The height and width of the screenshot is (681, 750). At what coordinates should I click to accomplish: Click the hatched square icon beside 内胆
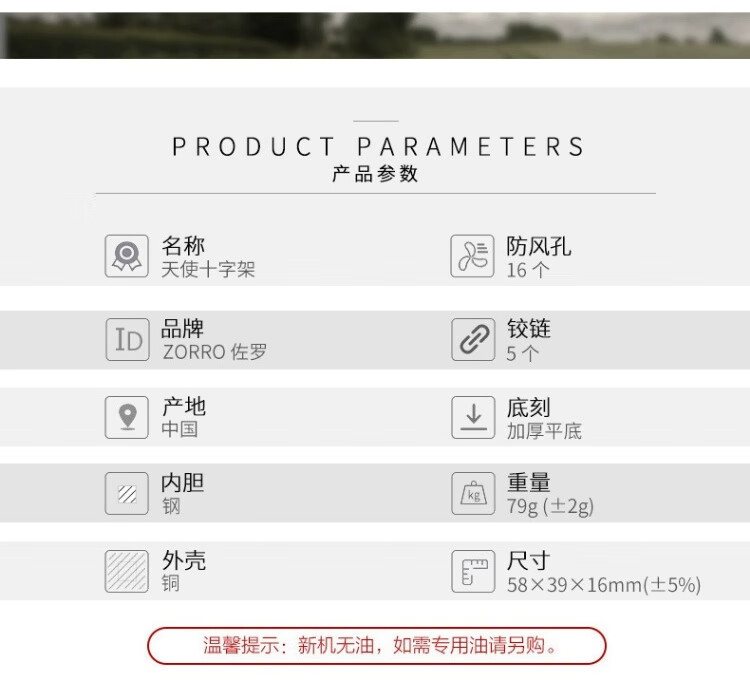[127, 493]
